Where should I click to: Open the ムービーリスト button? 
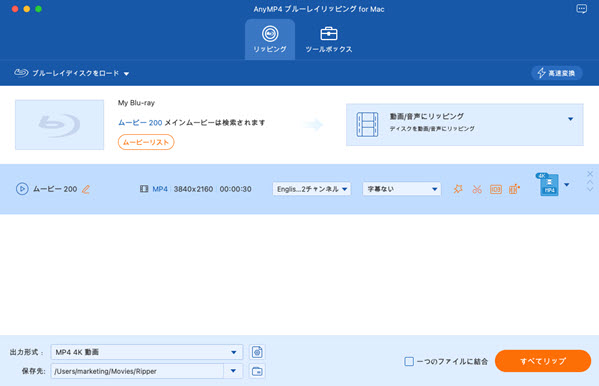tap(146, 142)
